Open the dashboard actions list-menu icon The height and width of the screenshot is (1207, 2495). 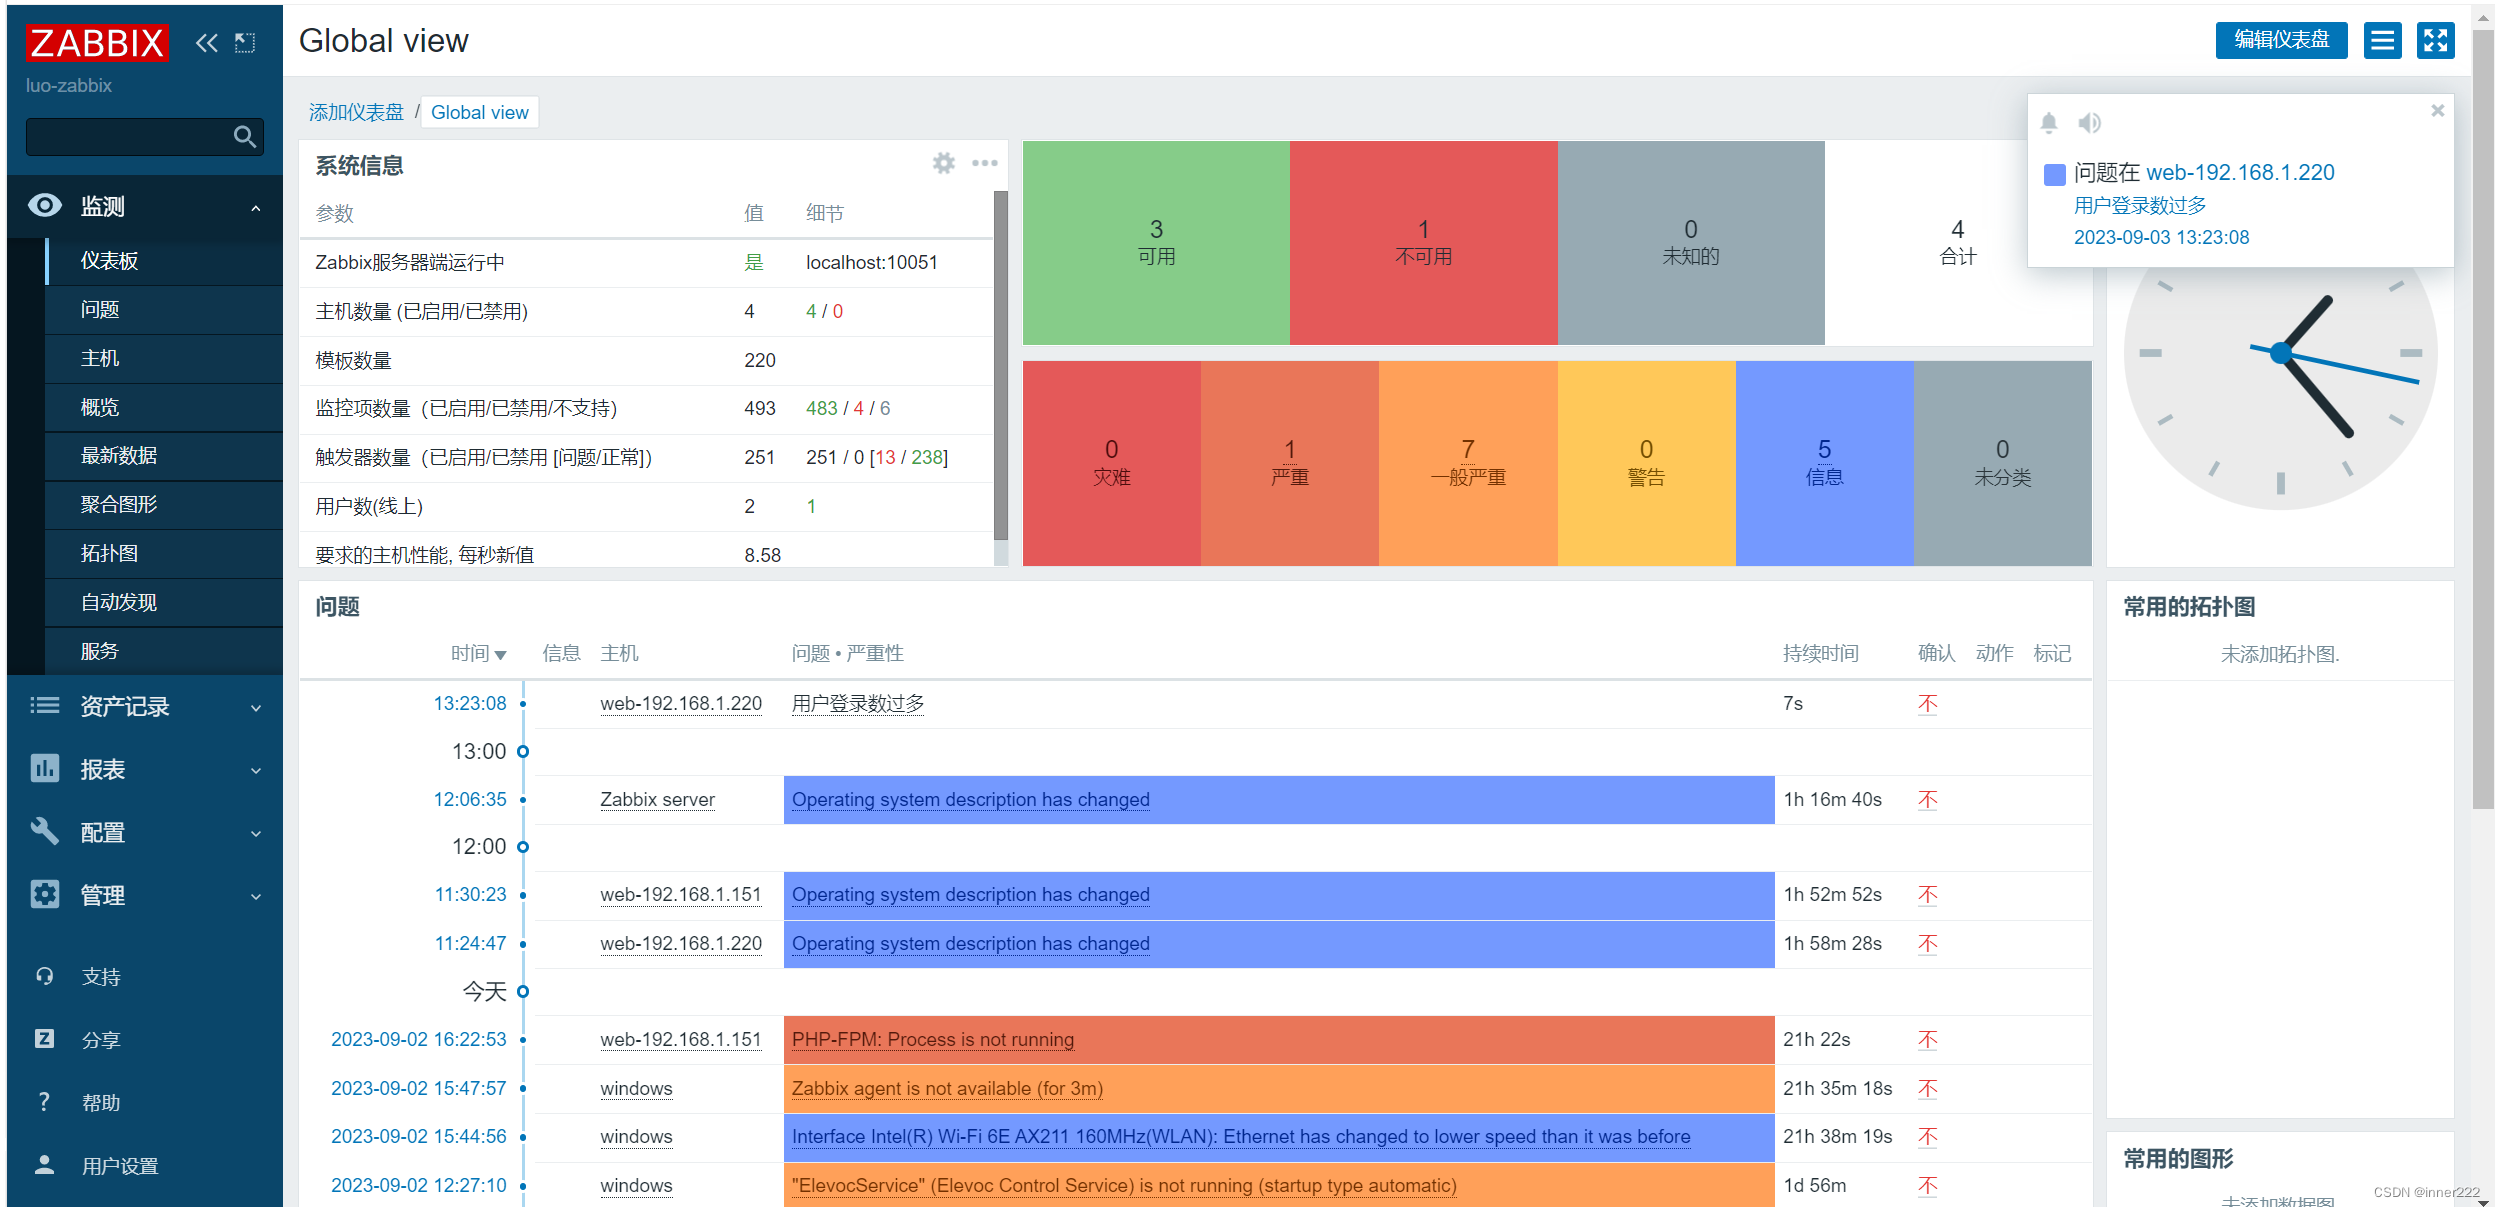pyautogui.click(x=2383, y=40)
